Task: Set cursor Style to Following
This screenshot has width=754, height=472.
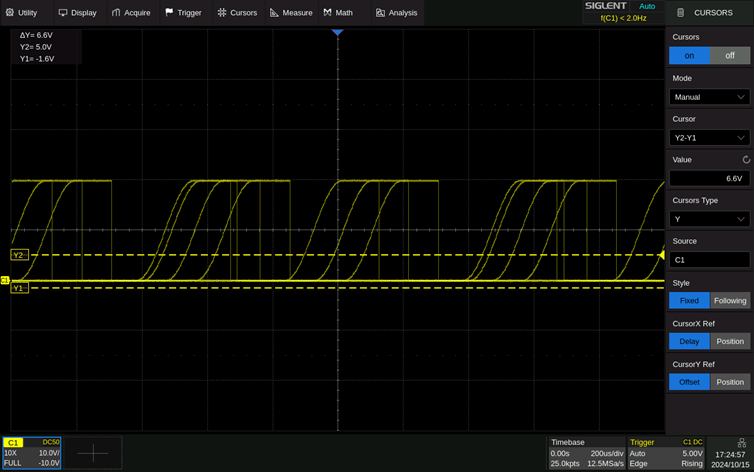Action: [729, 300]
